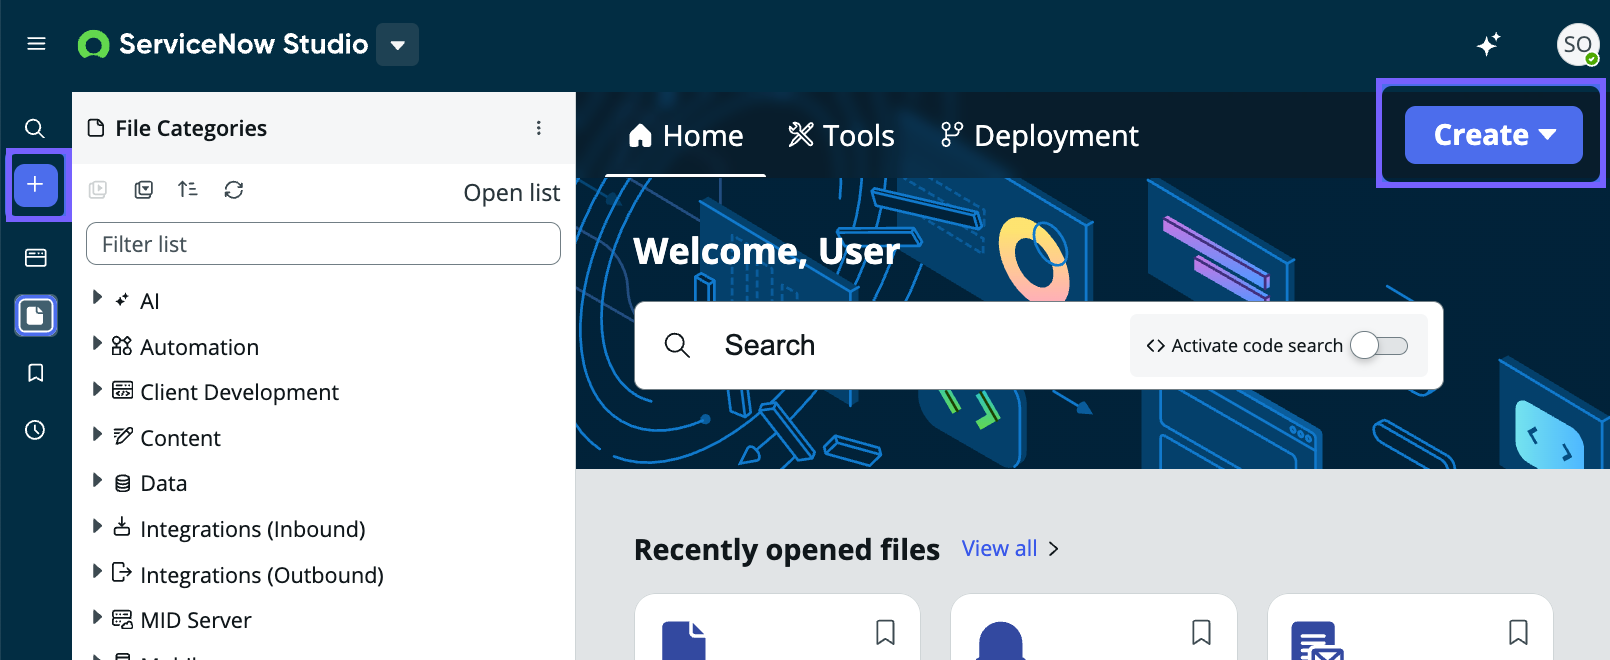Bookmark the second recent file card
The width and height of the screenshot is (1610, 660).
[x=1201, y=632]
